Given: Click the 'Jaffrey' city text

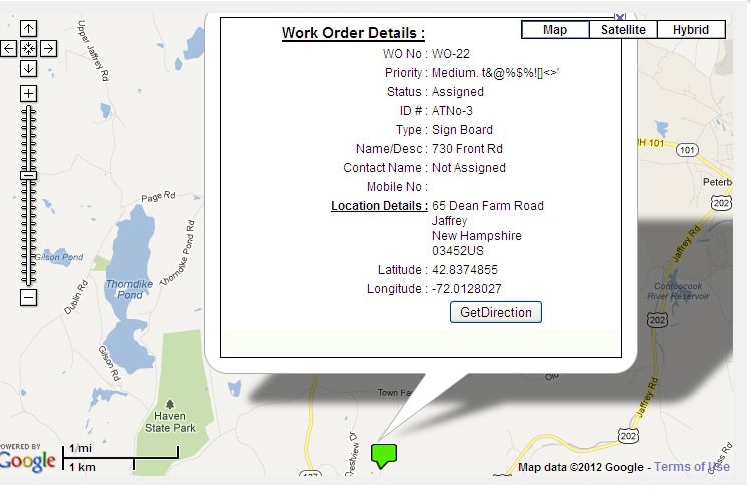Looking at the screenshot, I should coord(449,221).
